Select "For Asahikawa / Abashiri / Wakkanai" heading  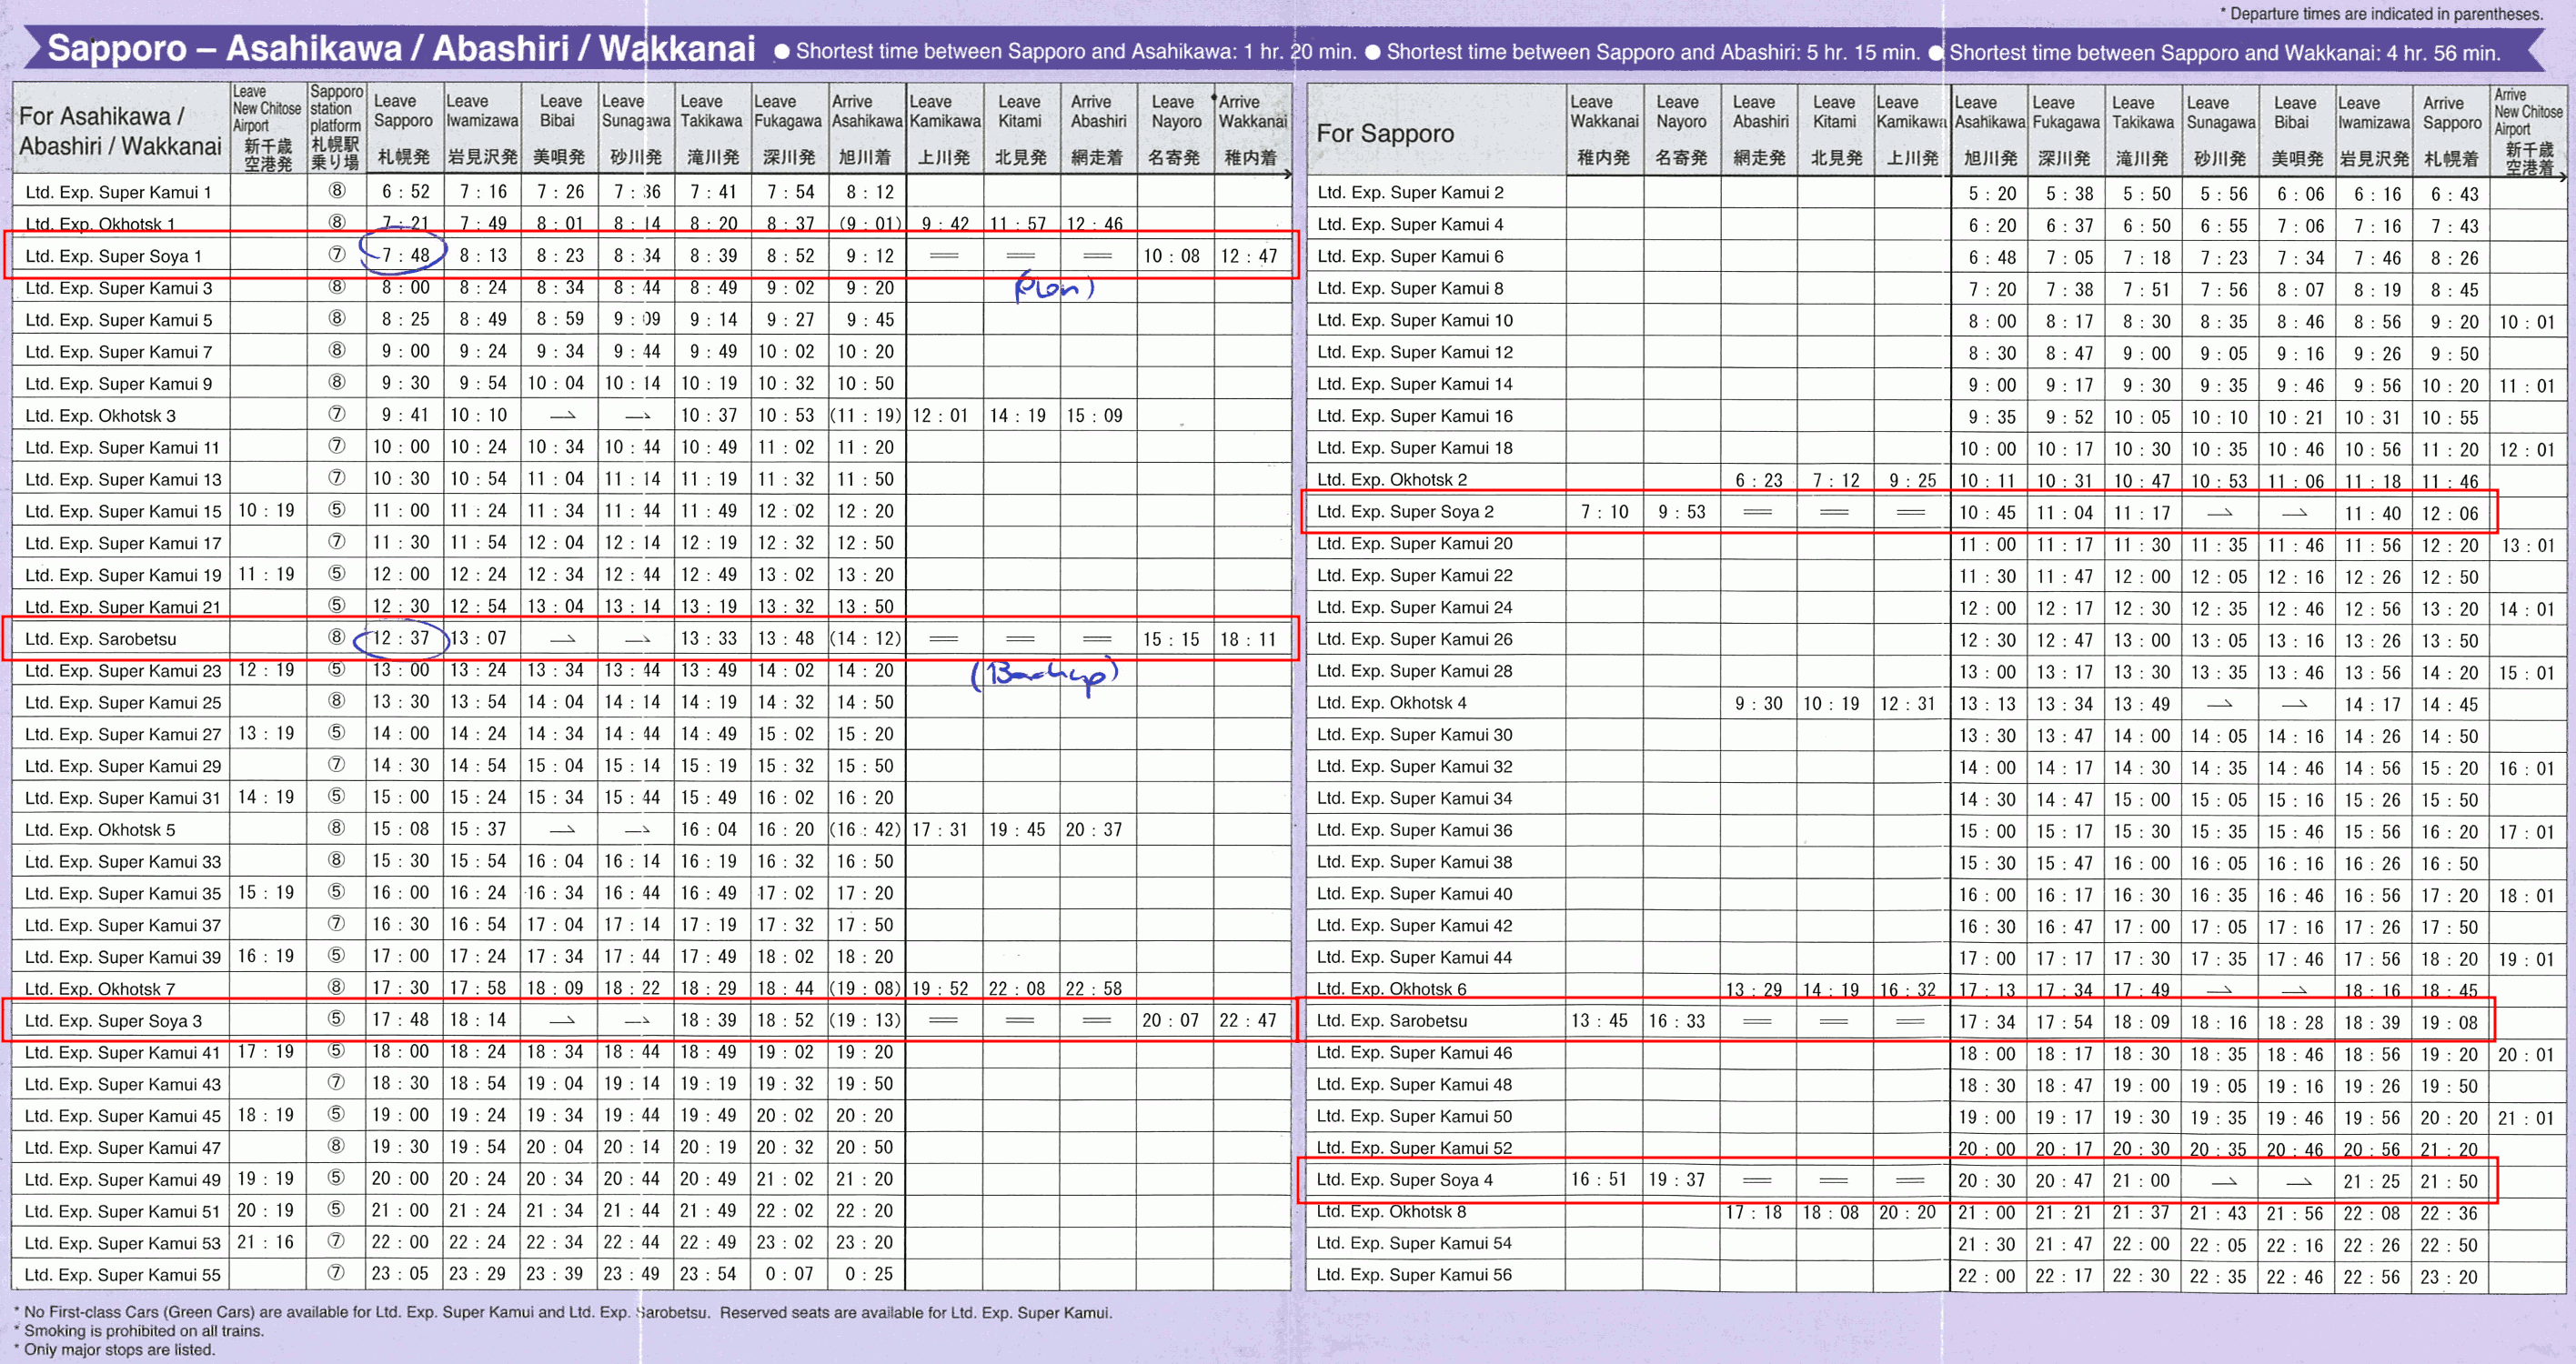(120, 131)
